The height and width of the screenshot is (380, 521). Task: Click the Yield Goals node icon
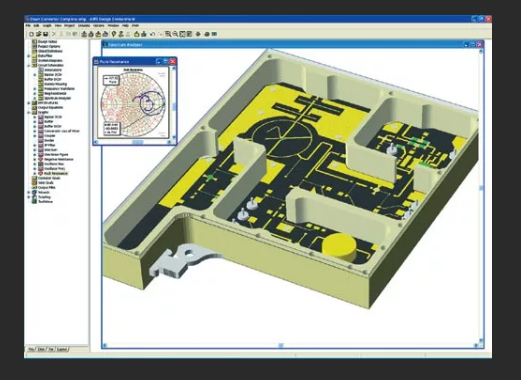click(34, 183)
